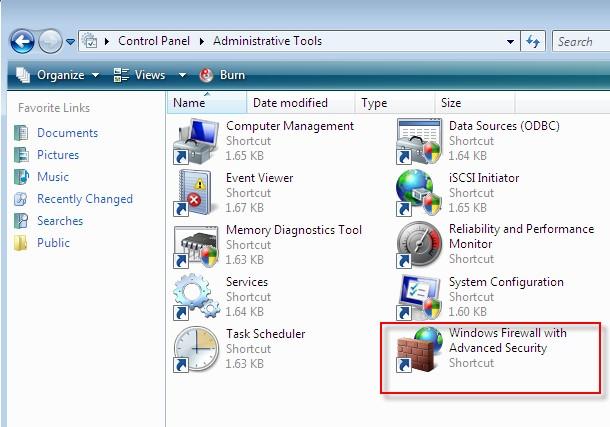
Task: Select the Memory Diagnostics Tool icon
Action: [x=196, y=245]
